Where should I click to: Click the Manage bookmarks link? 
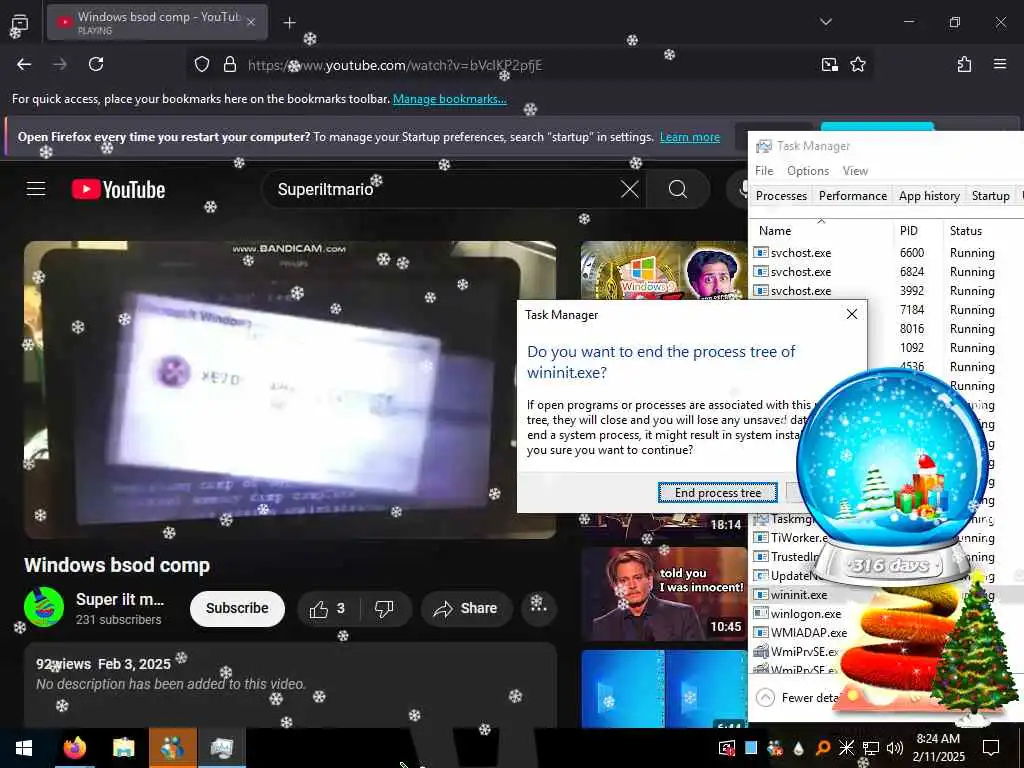[449, 99]
